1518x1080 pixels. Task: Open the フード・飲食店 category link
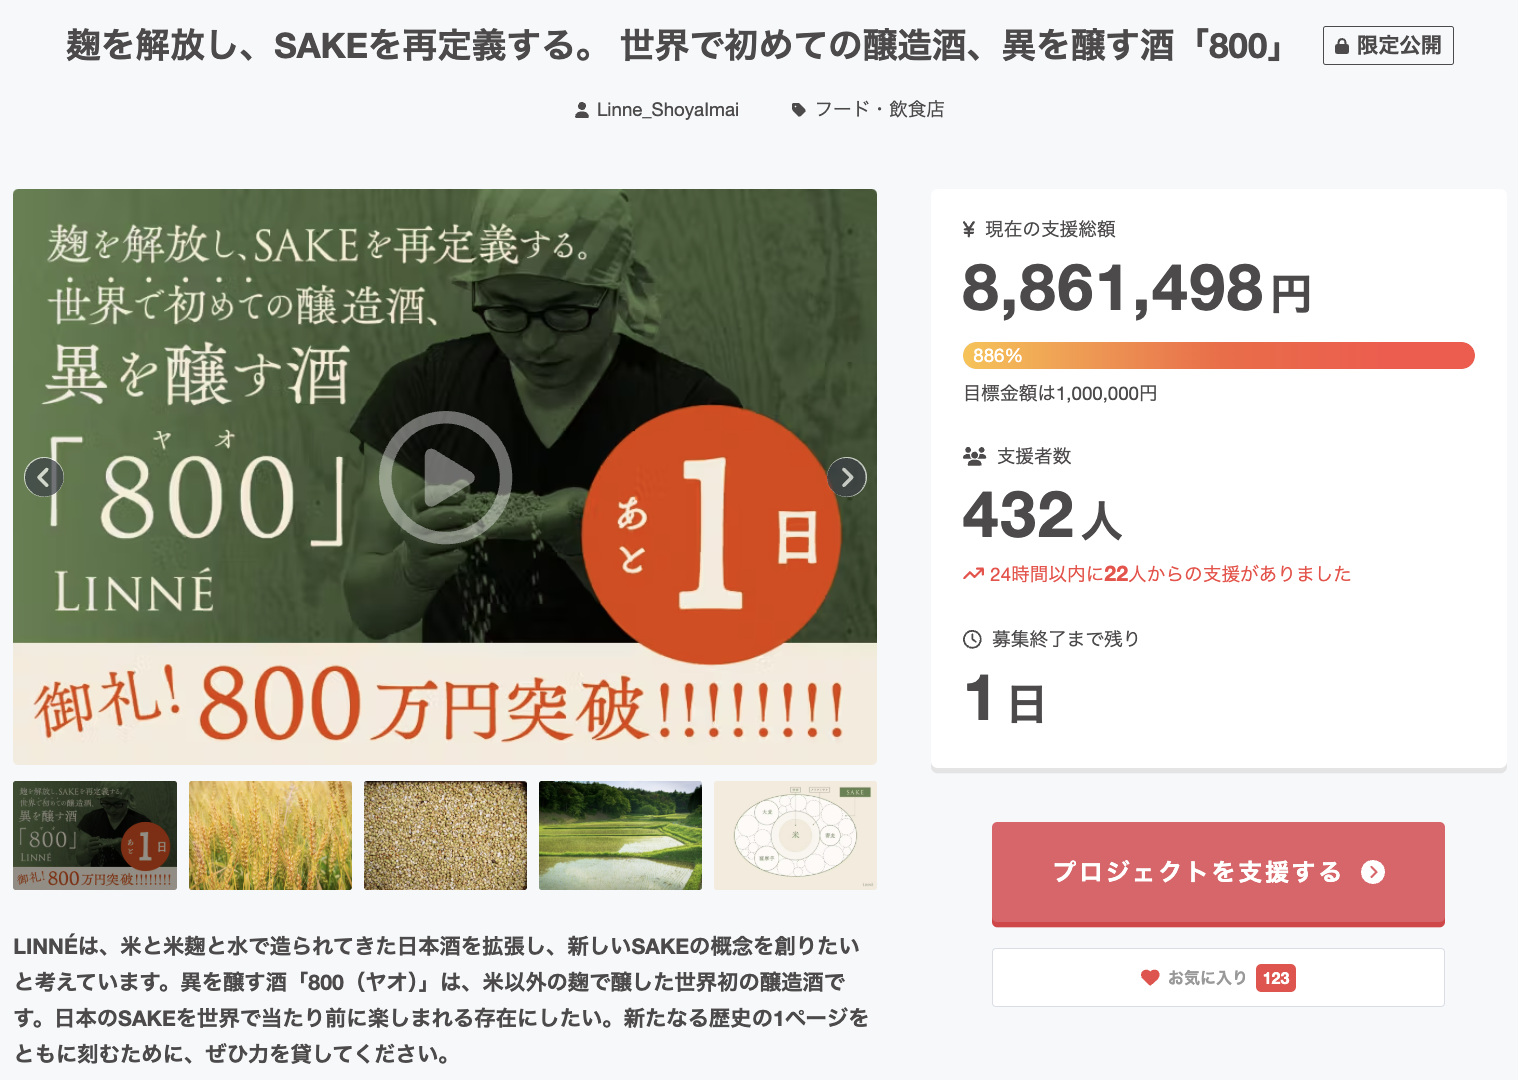coord(879,109)
